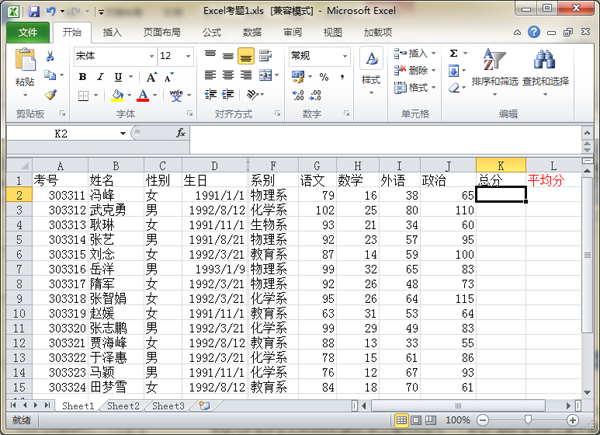
Task: Switch to the Sheet2 worksheet tab
Action: point(123,406)
